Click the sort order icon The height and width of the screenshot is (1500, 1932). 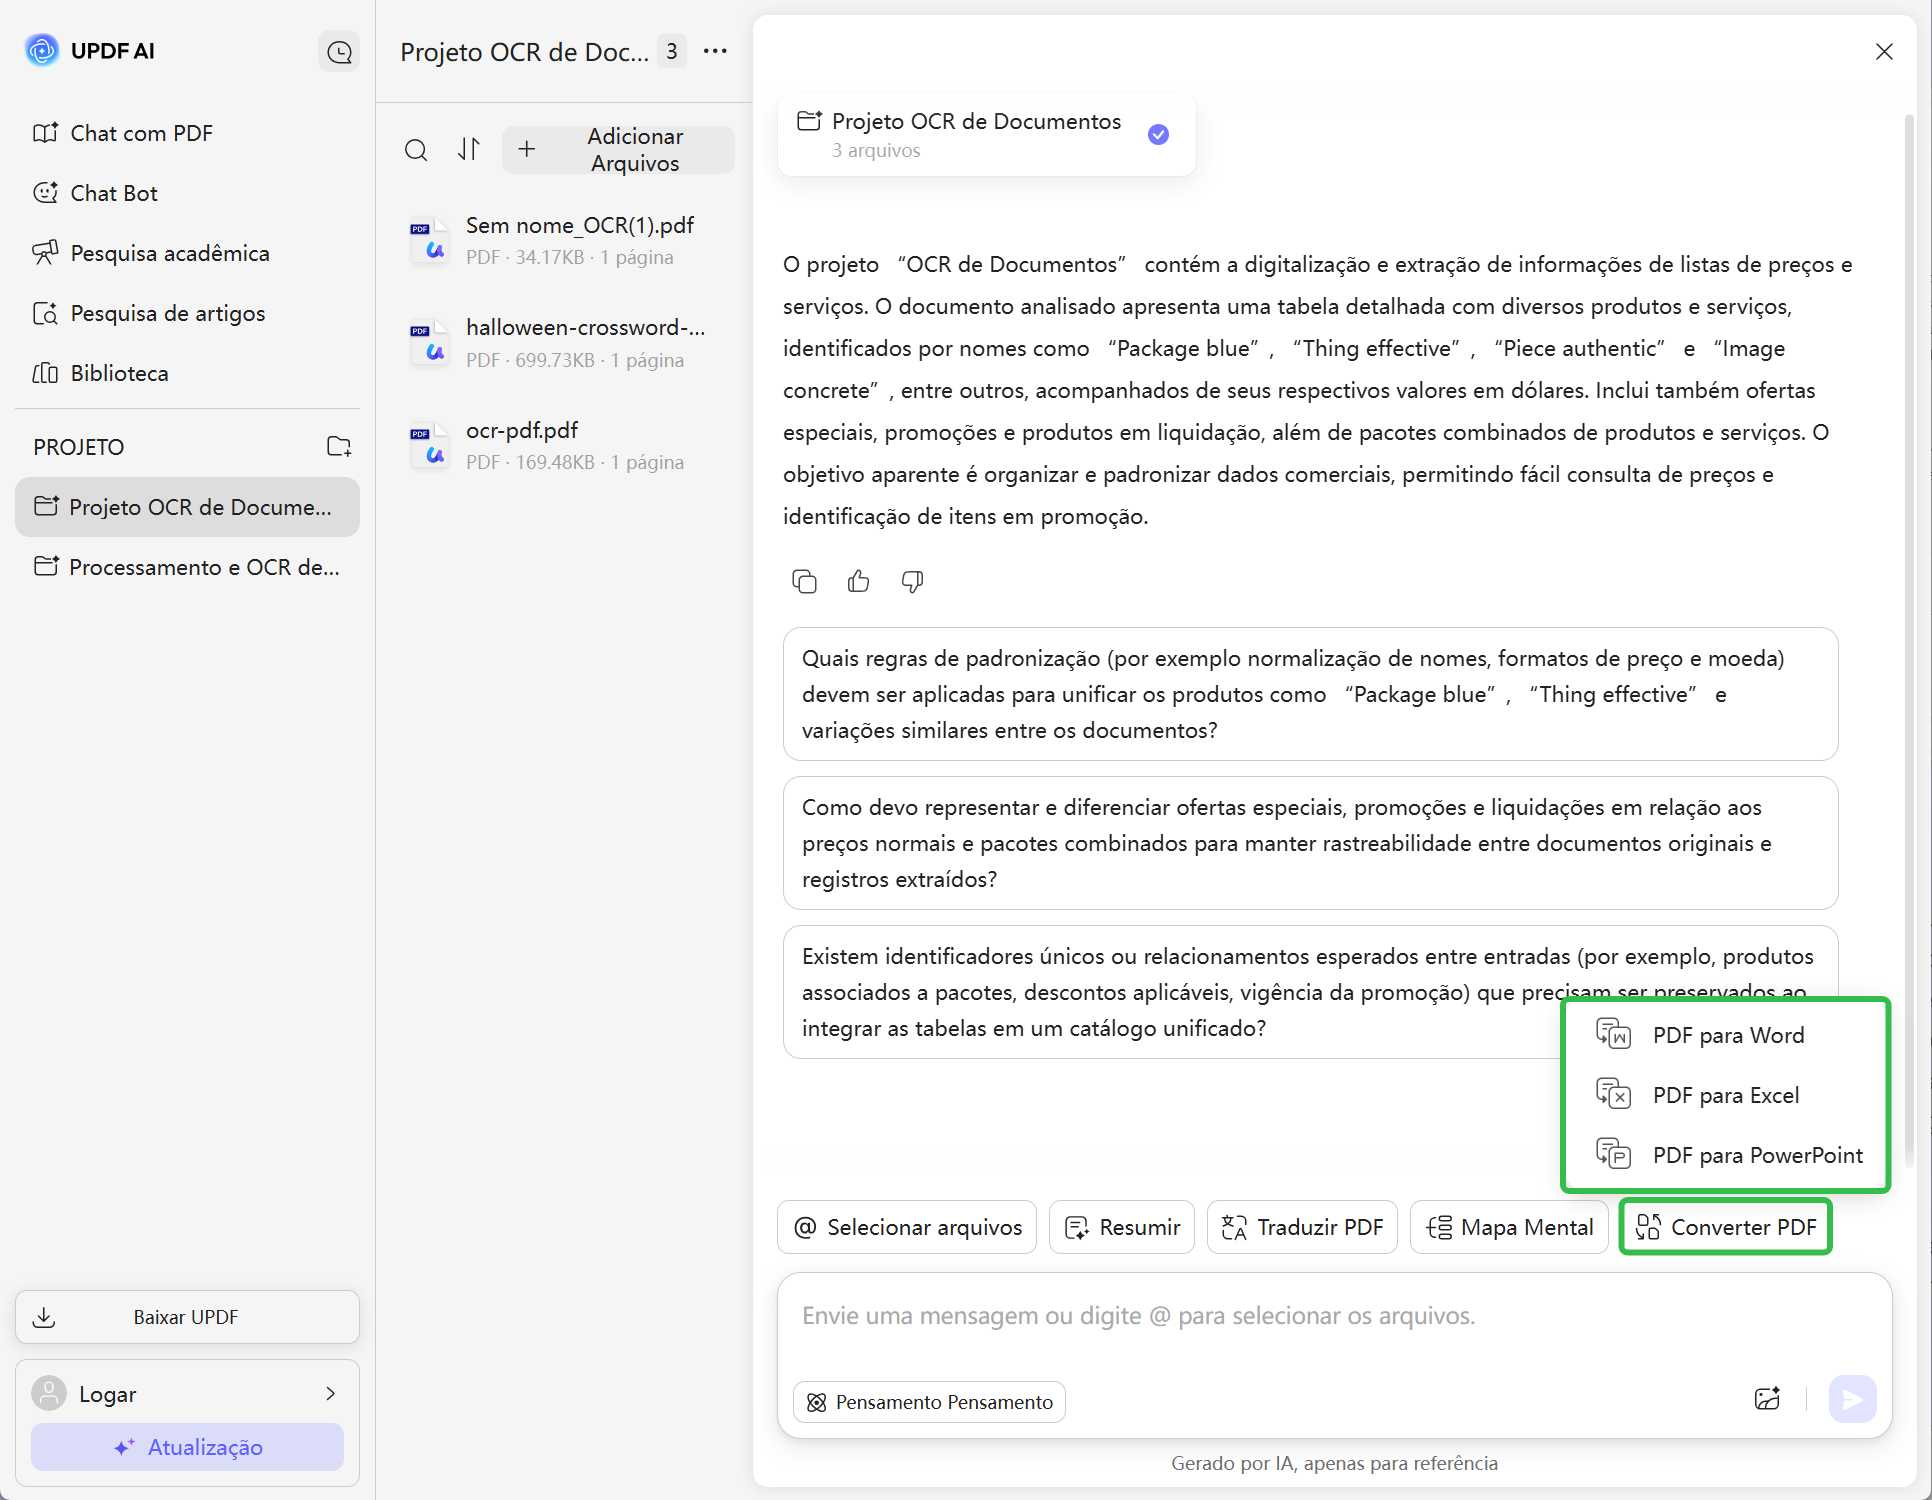click(469, 150)
